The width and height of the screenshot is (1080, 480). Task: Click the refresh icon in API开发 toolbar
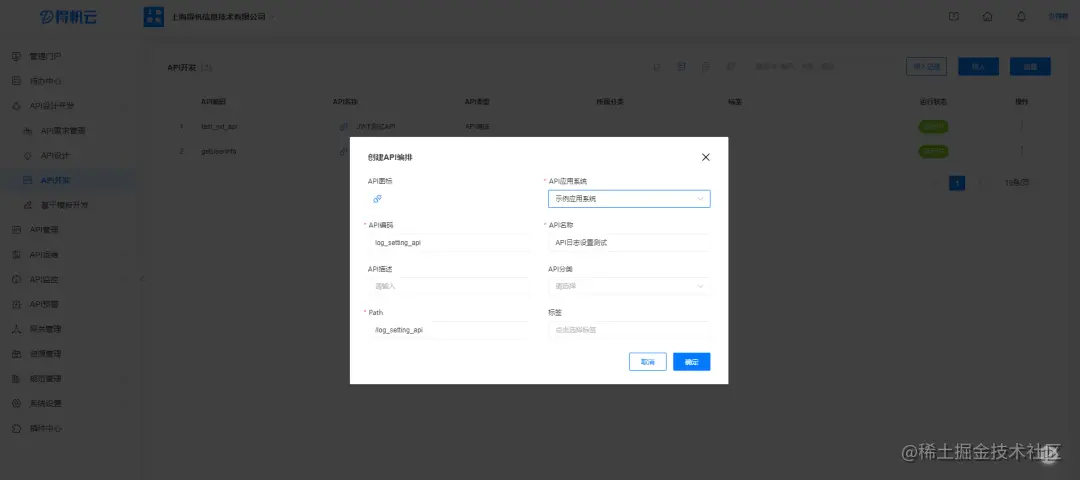tap(657, 67)
